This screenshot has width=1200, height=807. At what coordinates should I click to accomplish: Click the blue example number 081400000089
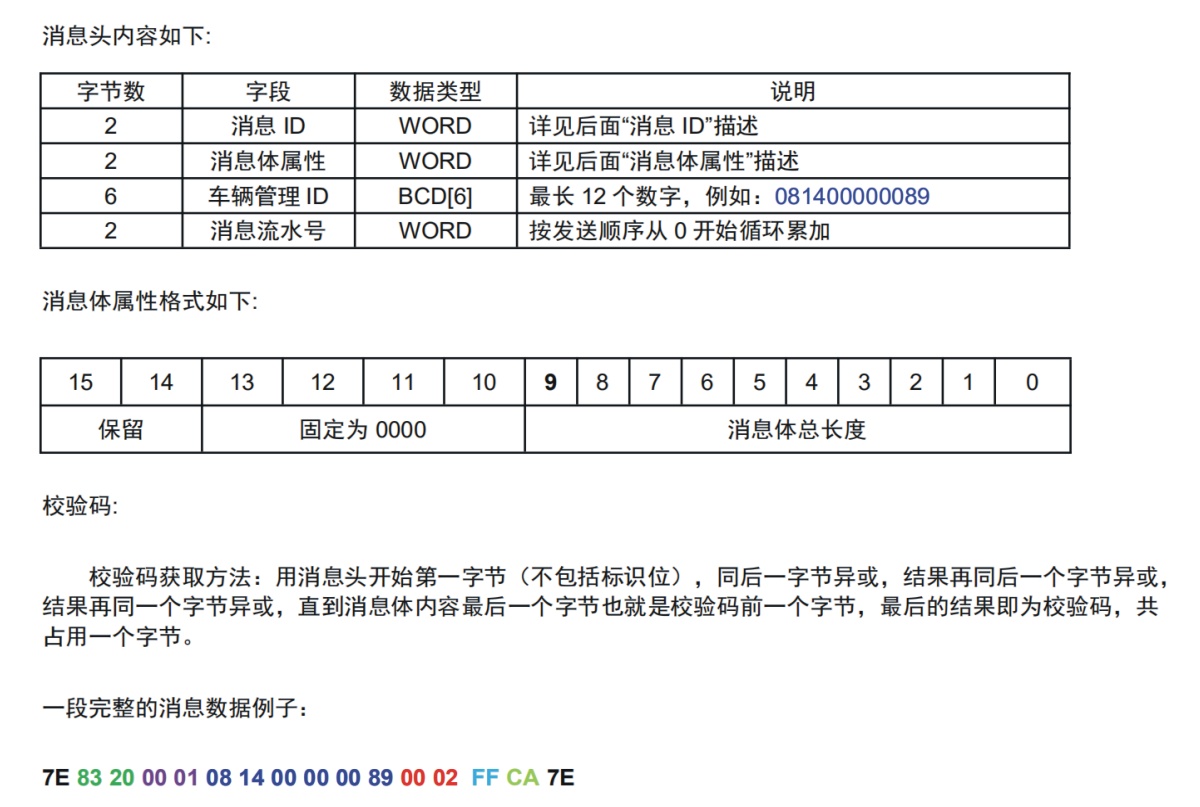pos(852,196)
